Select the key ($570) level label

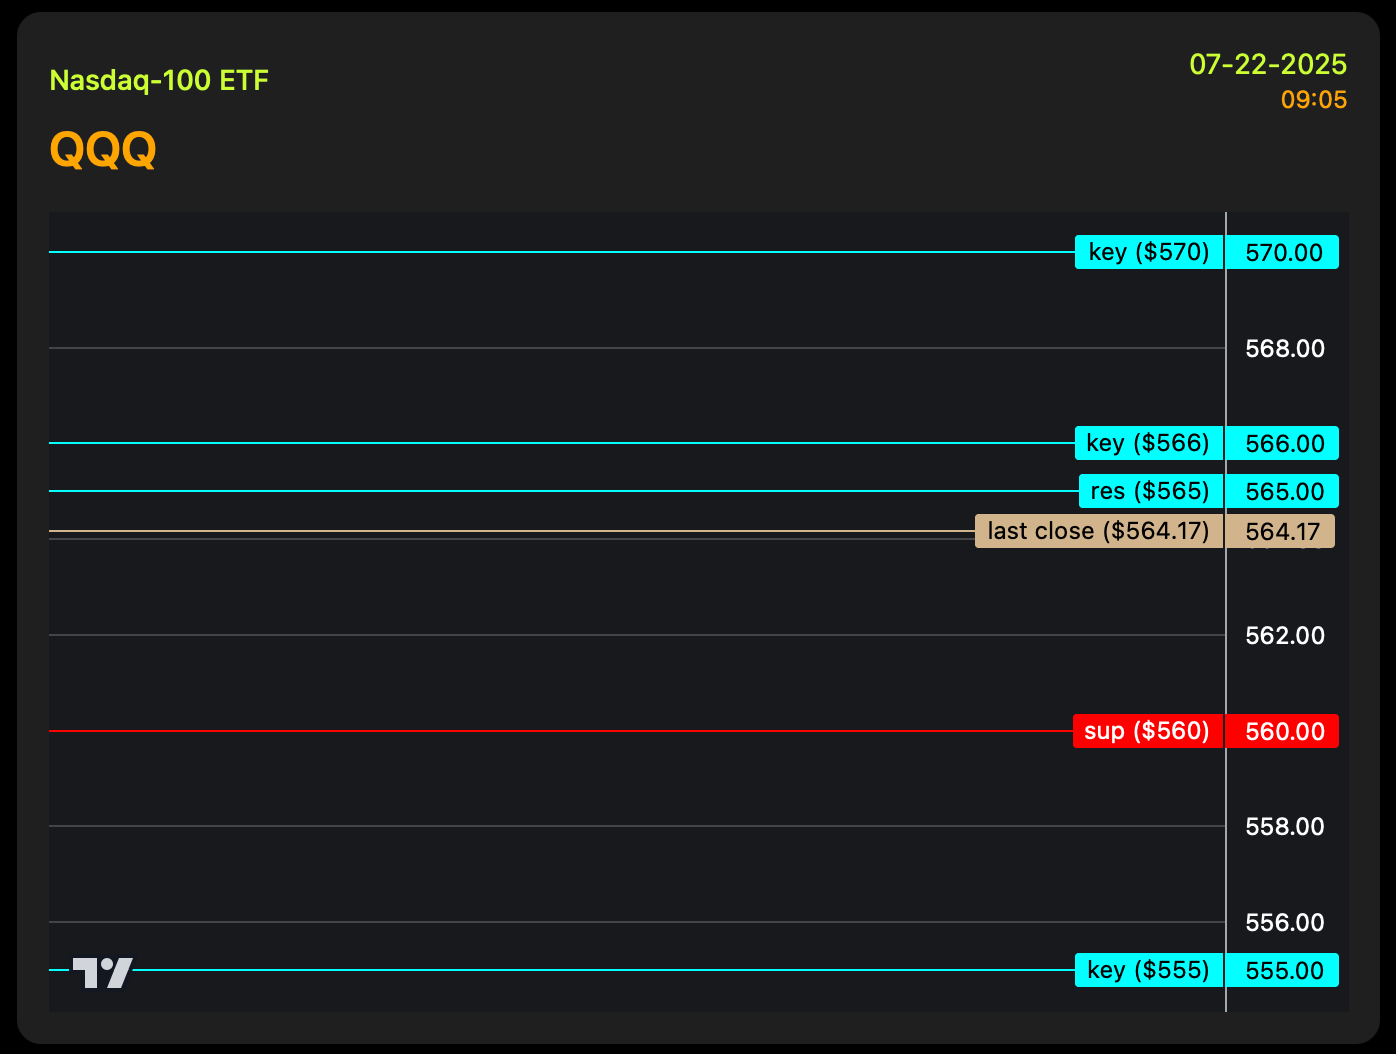coord(1148,252)
